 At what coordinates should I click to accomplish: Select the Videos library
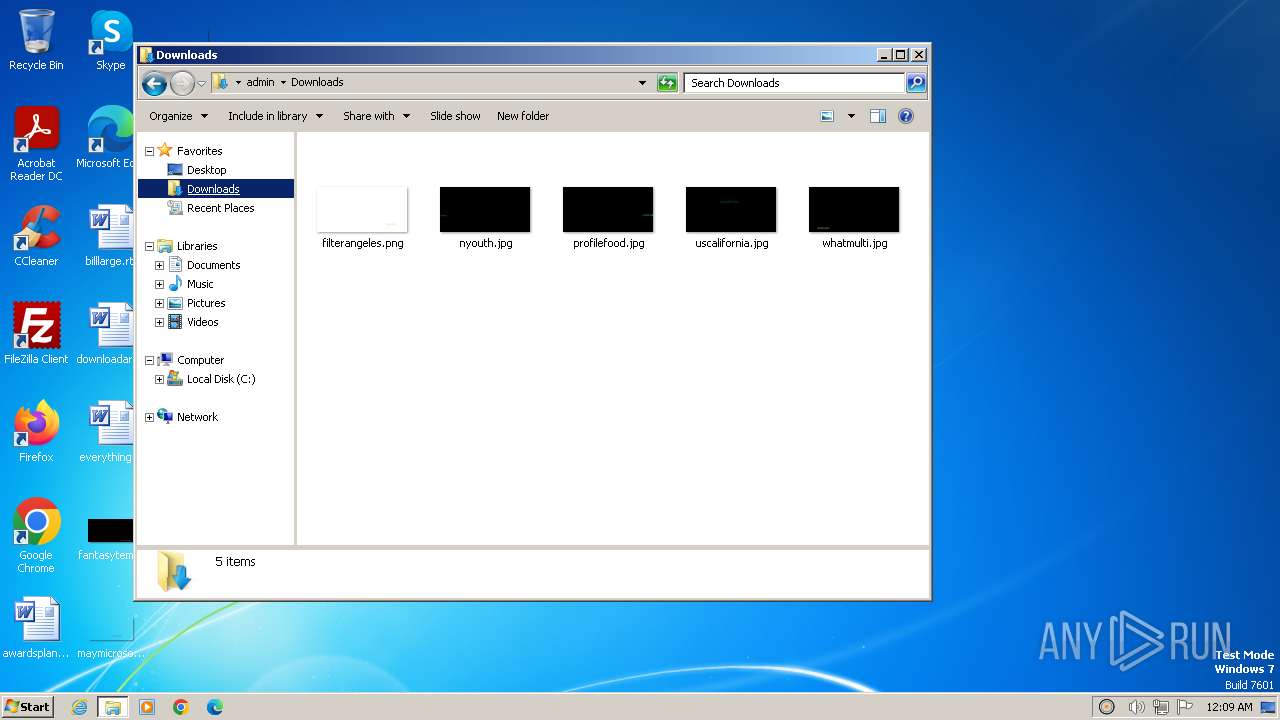coord(202,322)
